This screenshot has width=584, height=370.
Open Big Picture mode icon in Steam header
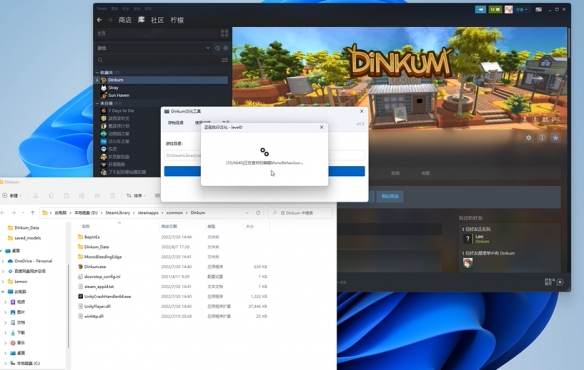[539, 9]
